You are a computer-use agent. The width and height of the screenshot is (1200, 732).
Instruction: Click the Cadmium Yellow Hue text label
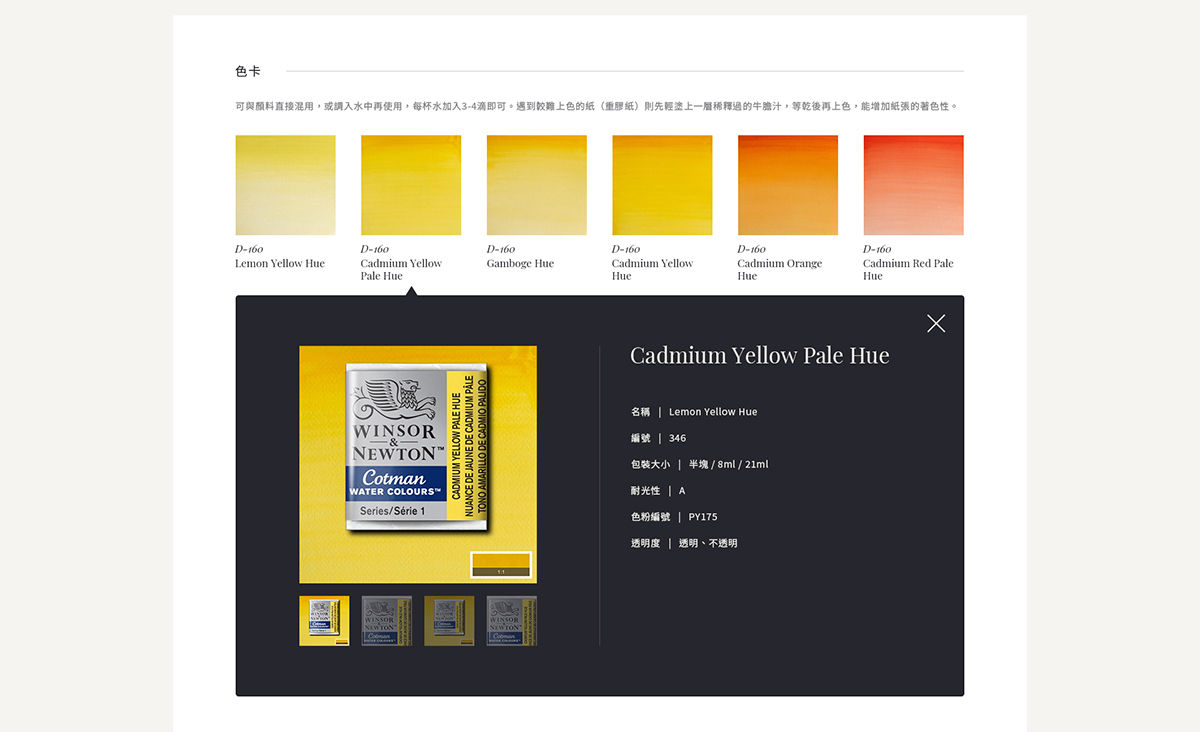coord(652,269)
